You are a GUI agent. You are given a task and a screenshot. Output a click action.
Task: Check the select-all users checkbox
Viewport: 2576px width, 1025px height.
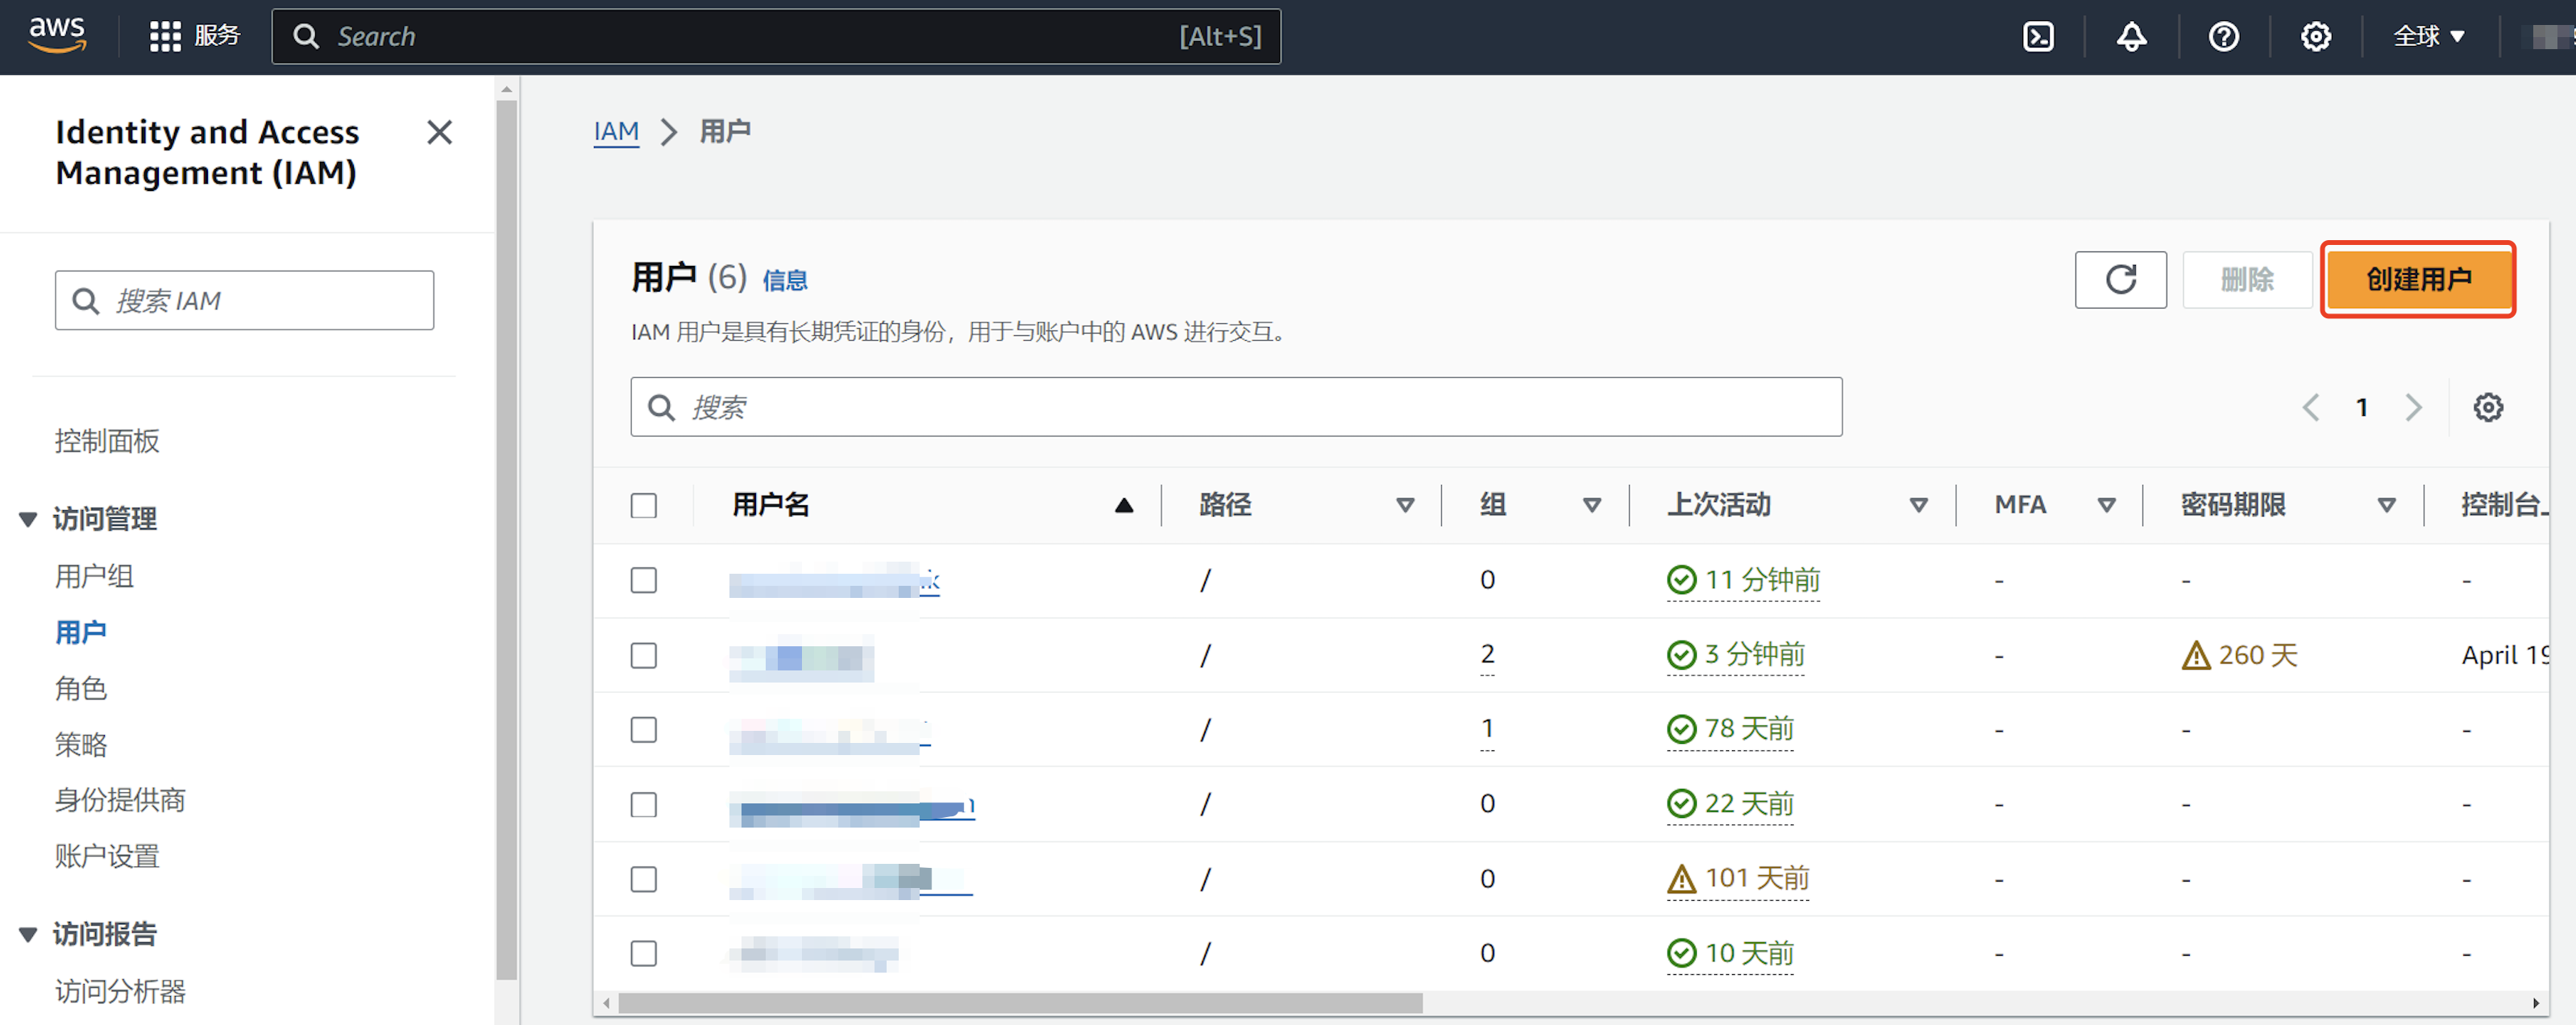644,505
